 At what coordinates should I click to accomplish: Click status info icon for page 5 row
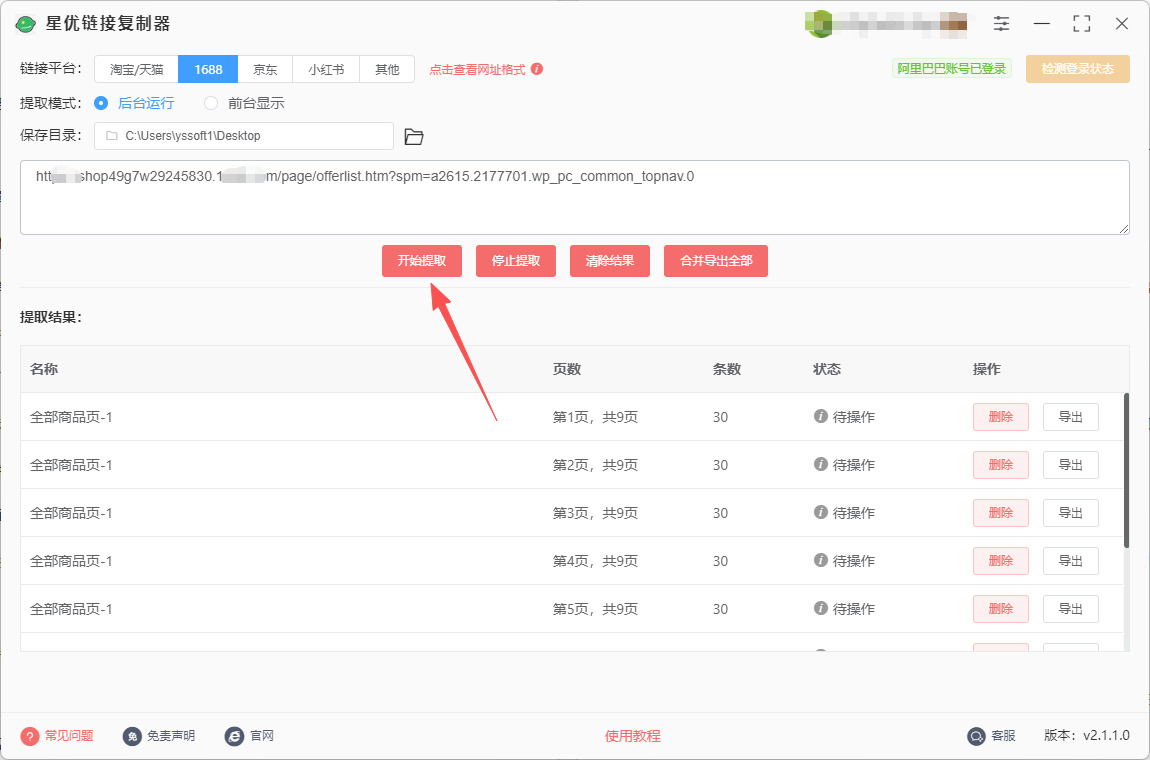821,608
